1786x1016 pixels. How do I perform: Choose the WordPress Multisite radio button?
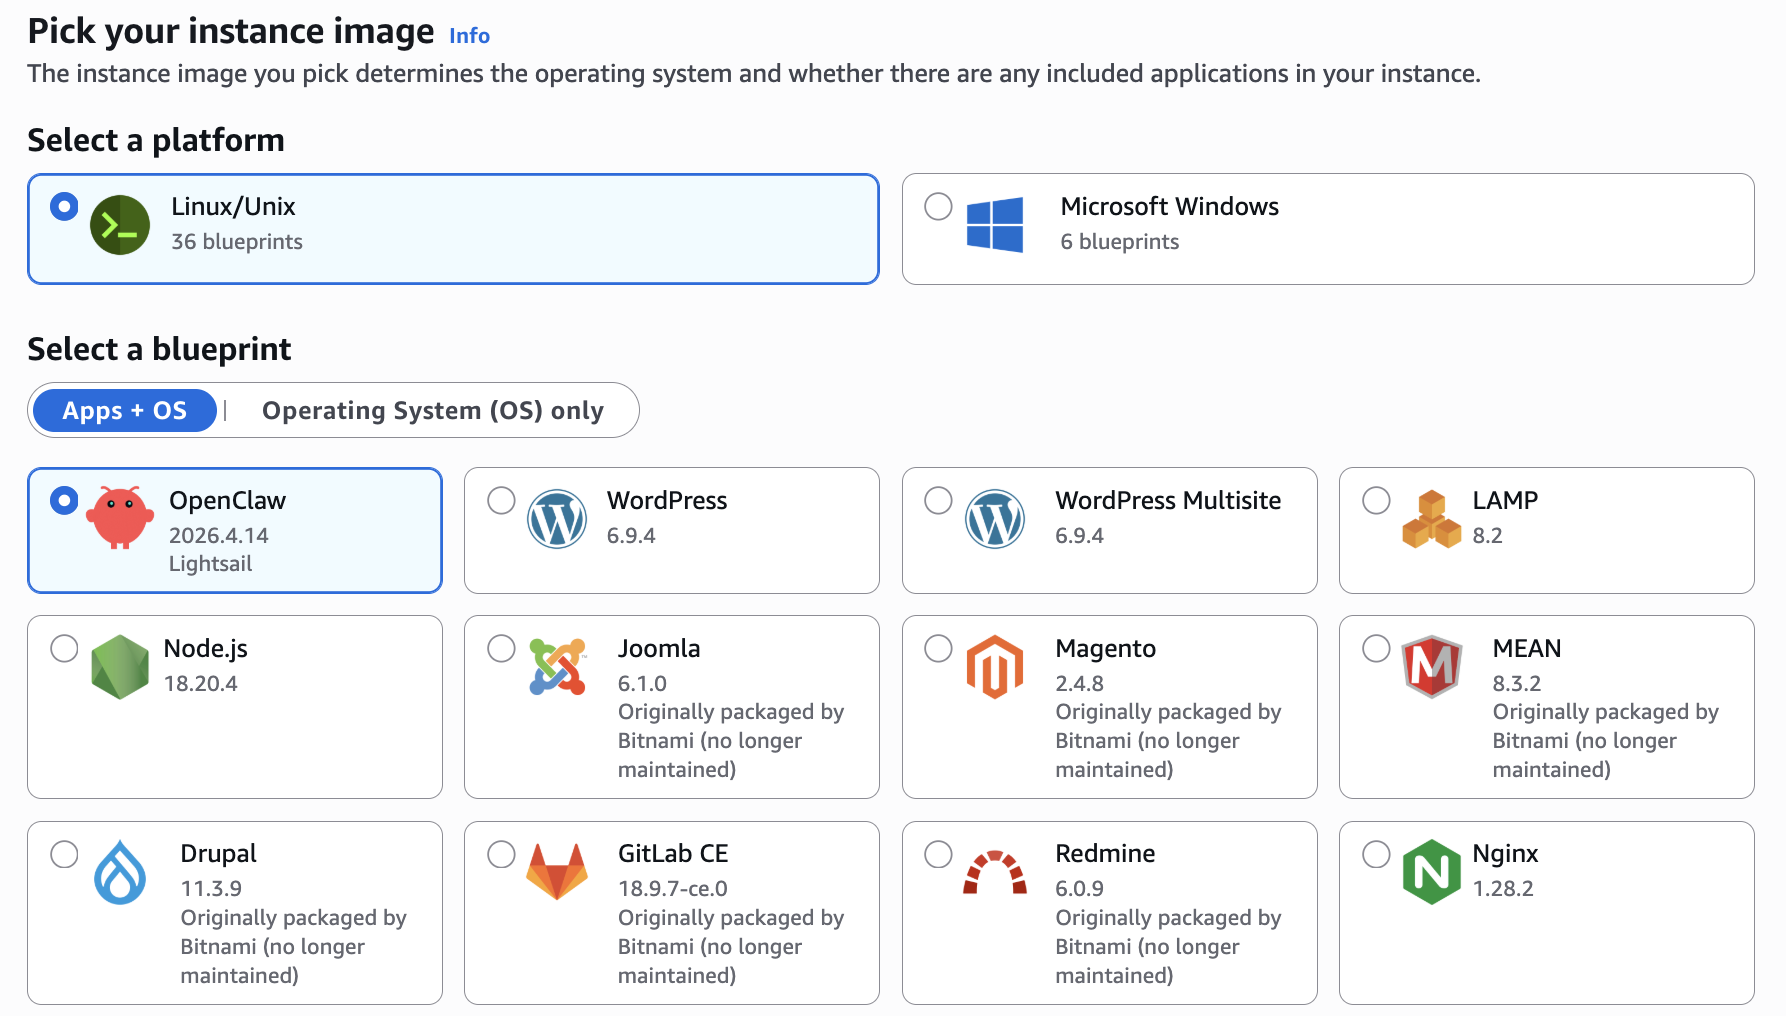pyautogui.click(x=938, y=500)
